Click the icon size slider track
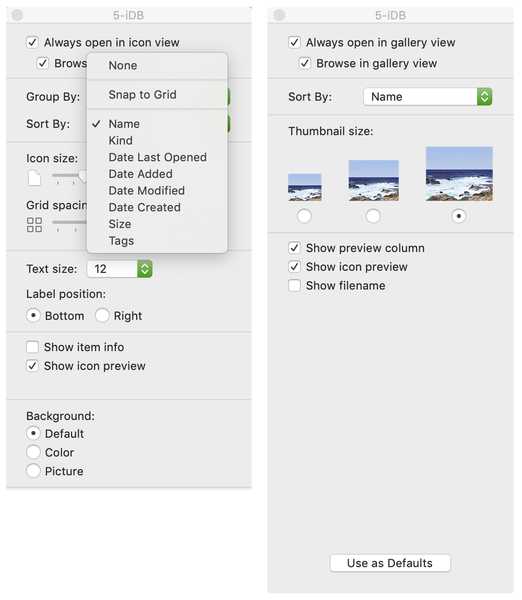The height and width of the screenshot is (600, 522). click(69, 175)
